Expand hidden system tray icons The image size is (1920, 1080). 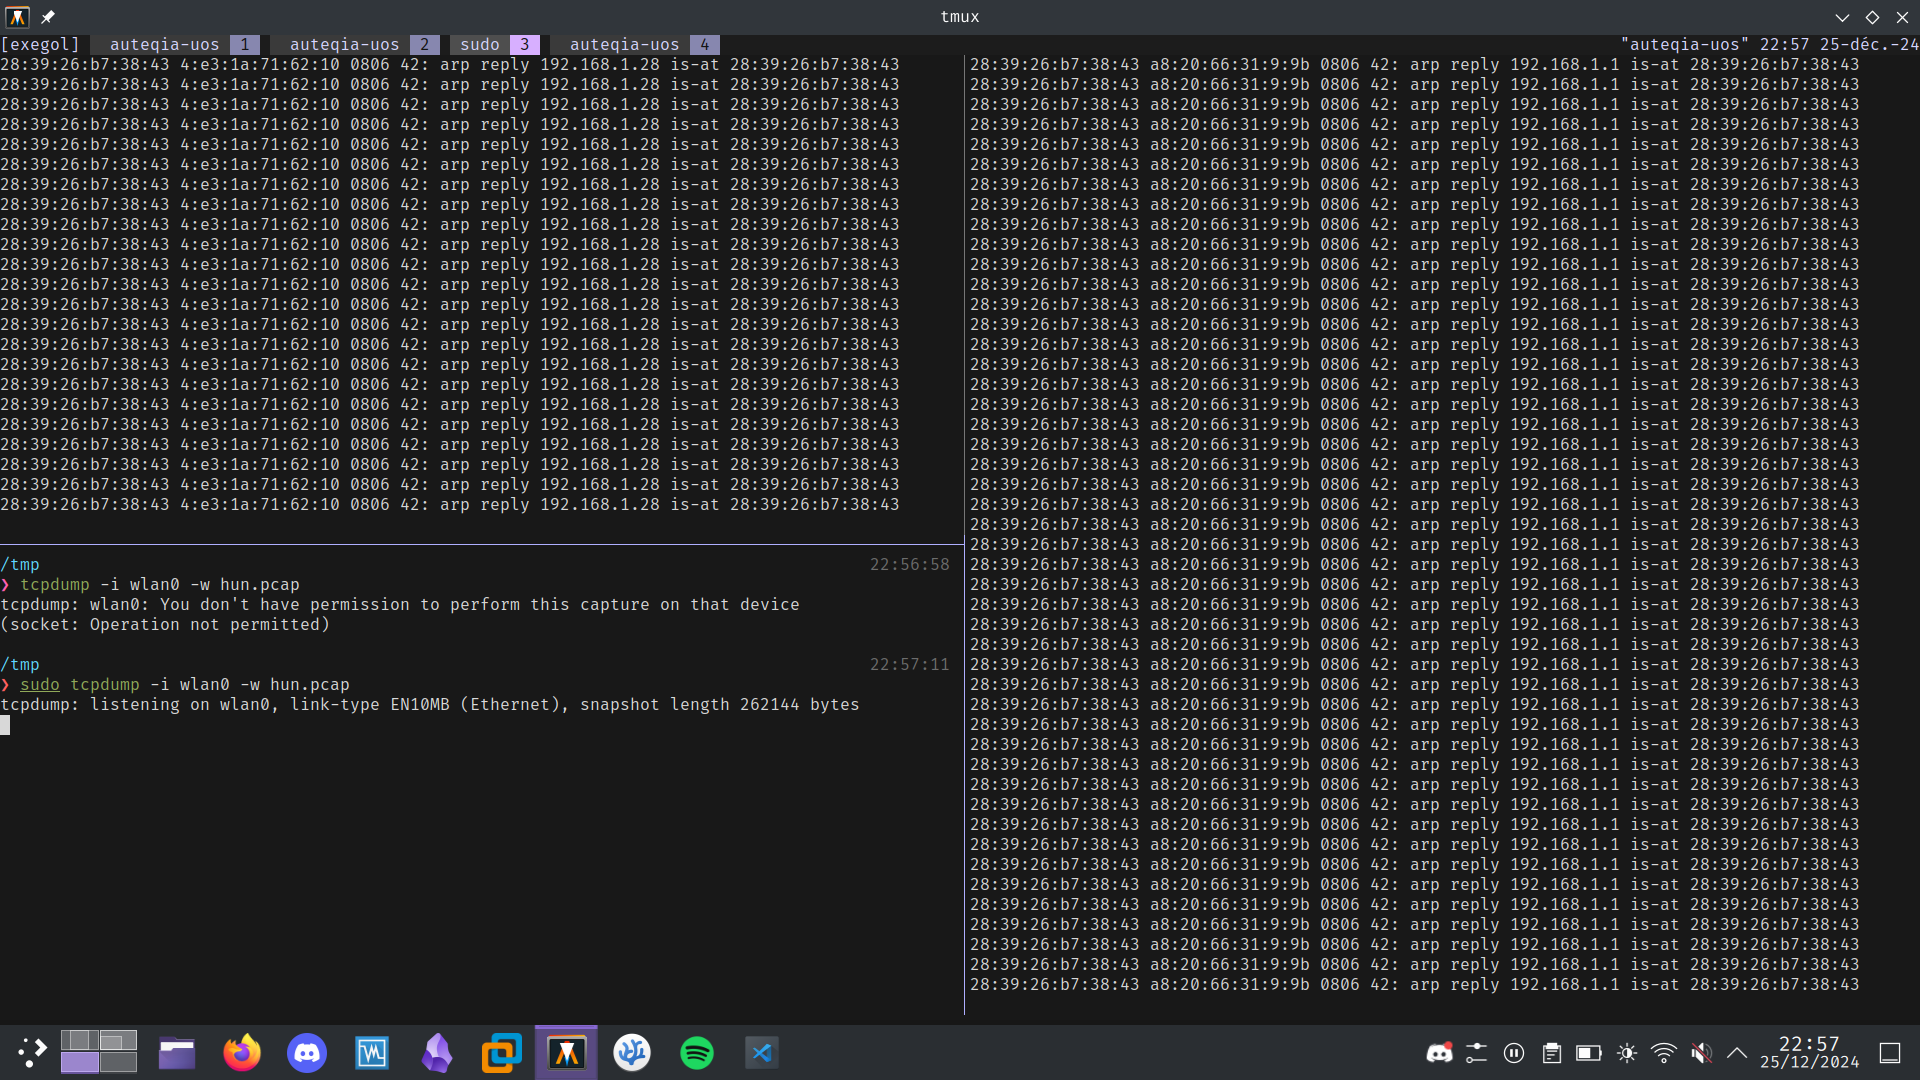(x=1737, y=1052)
